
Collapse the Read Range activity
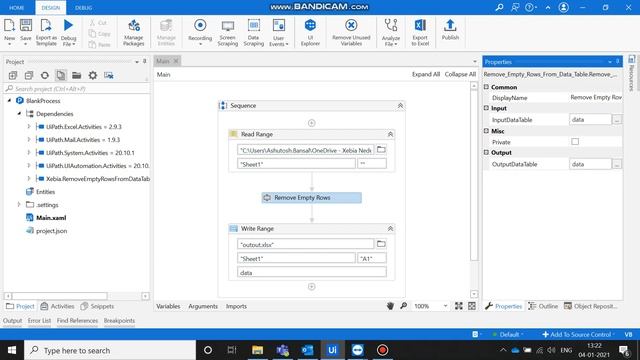390,134
